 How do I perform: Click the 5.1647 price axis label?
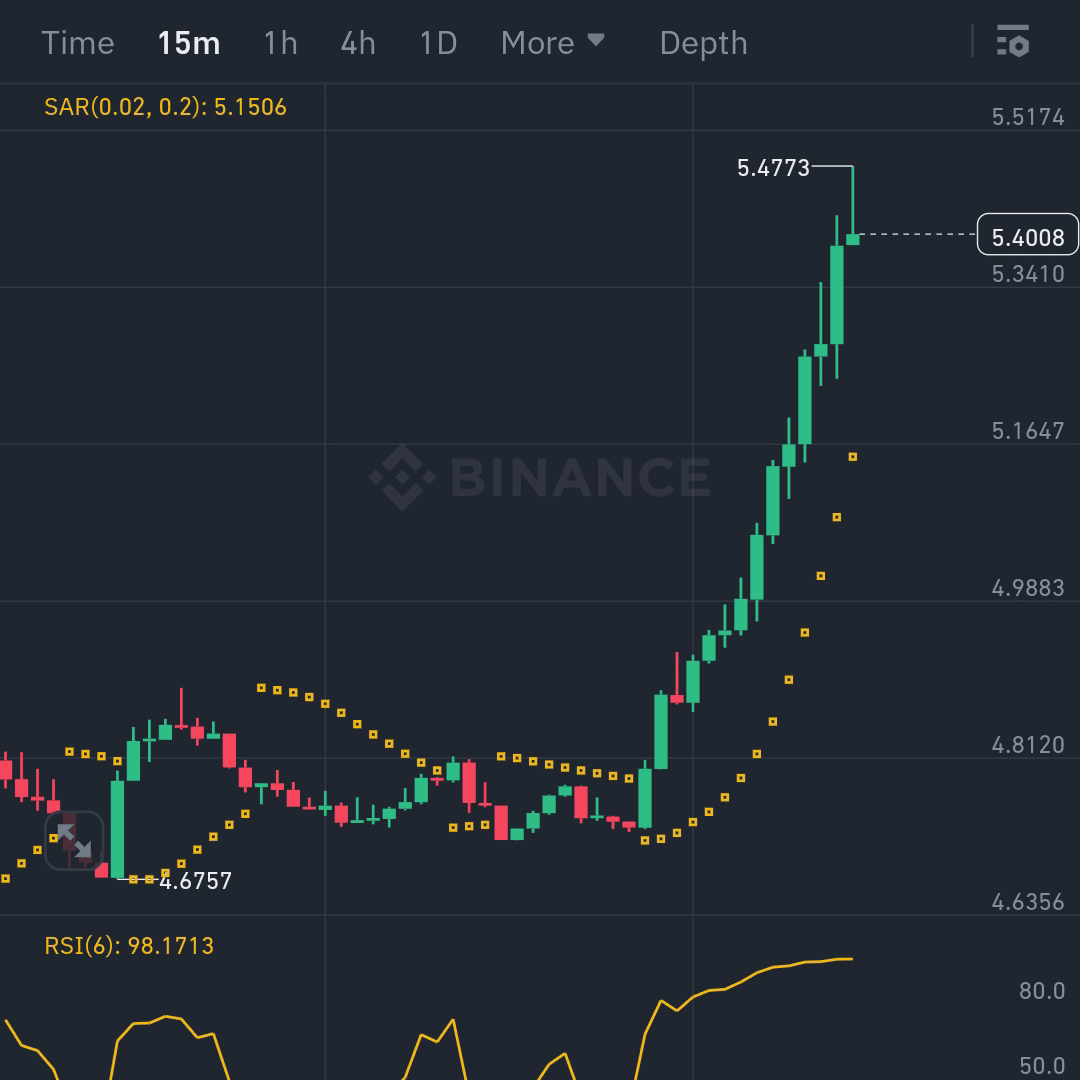click(1028, 431)
